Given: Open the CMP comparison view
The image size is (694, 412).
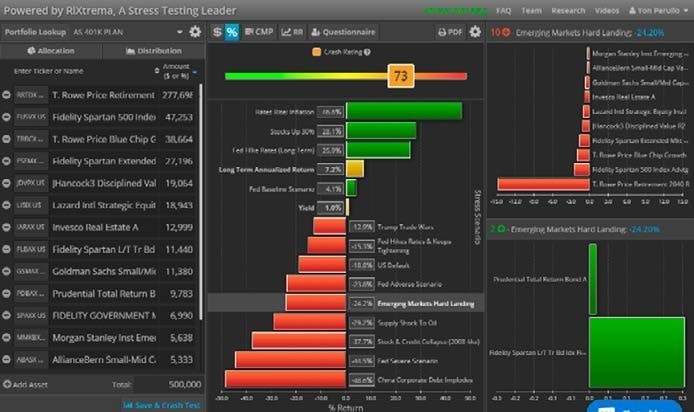Looking at the screenshot, I should pyautogui.click(x=260, y=32).
